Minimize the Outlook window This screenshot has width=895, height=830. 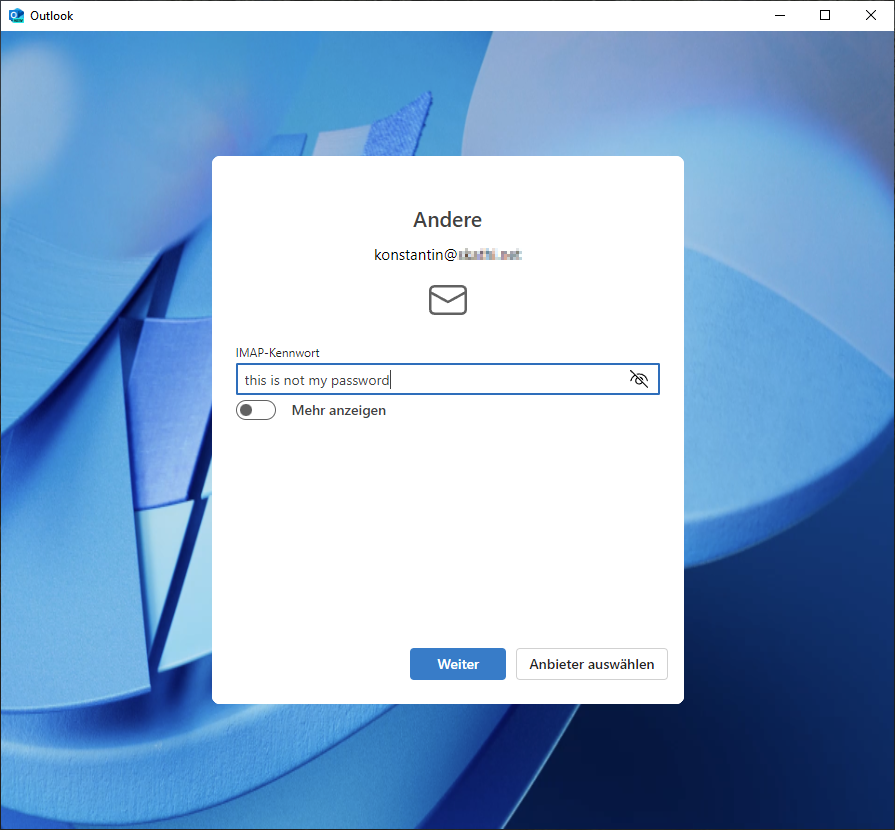point(780,15)
